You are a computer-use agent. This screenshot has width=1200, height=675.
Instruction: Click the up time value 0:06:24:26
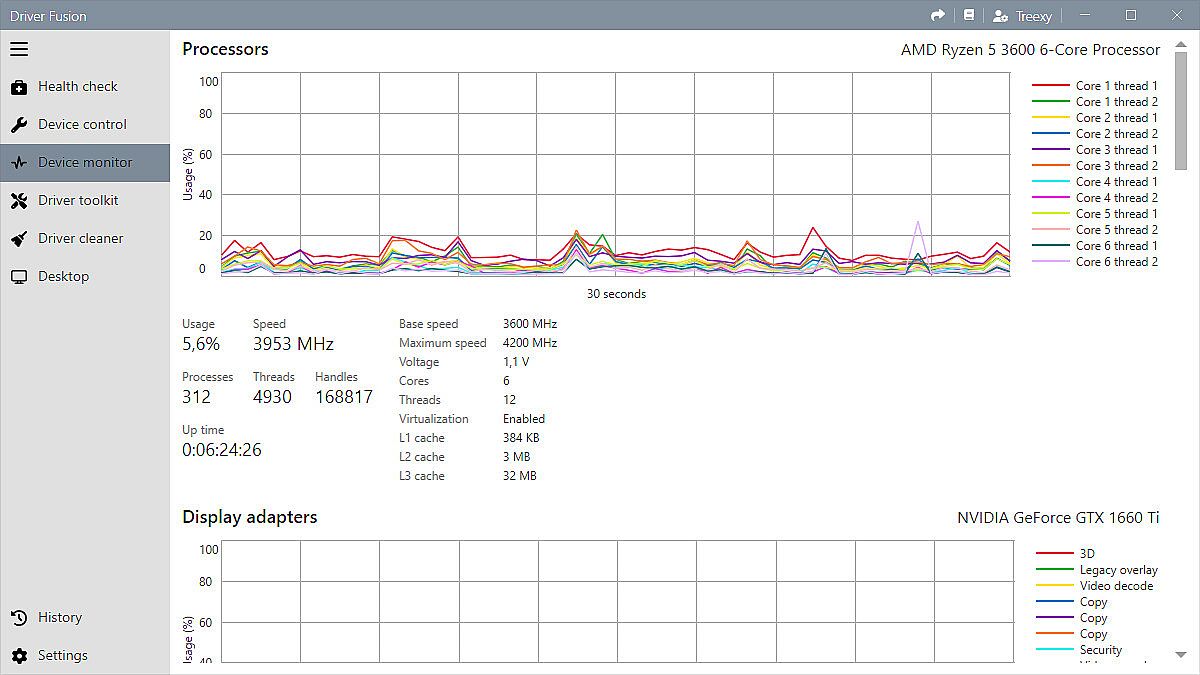222,450
